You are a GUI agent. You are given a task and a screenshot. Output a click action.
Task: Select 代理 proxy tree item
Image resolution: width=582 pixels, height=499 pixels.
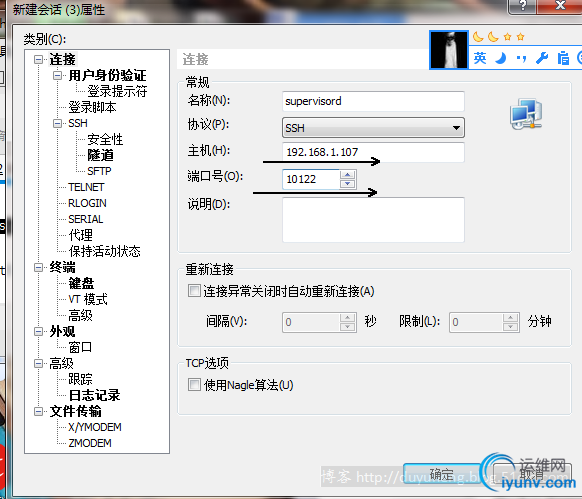pos(81,235)
